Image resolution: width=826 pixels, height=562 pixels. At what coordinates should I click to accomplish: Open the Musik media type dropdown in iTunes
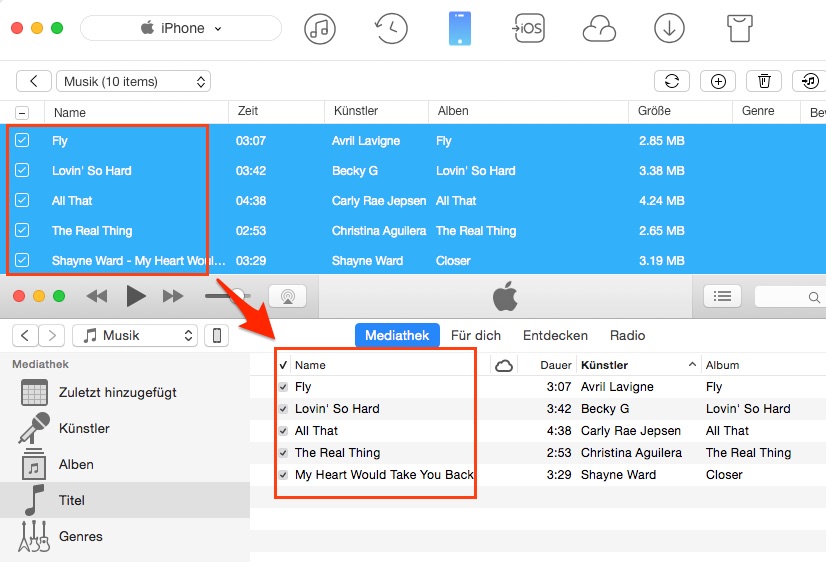click(135, 336)
